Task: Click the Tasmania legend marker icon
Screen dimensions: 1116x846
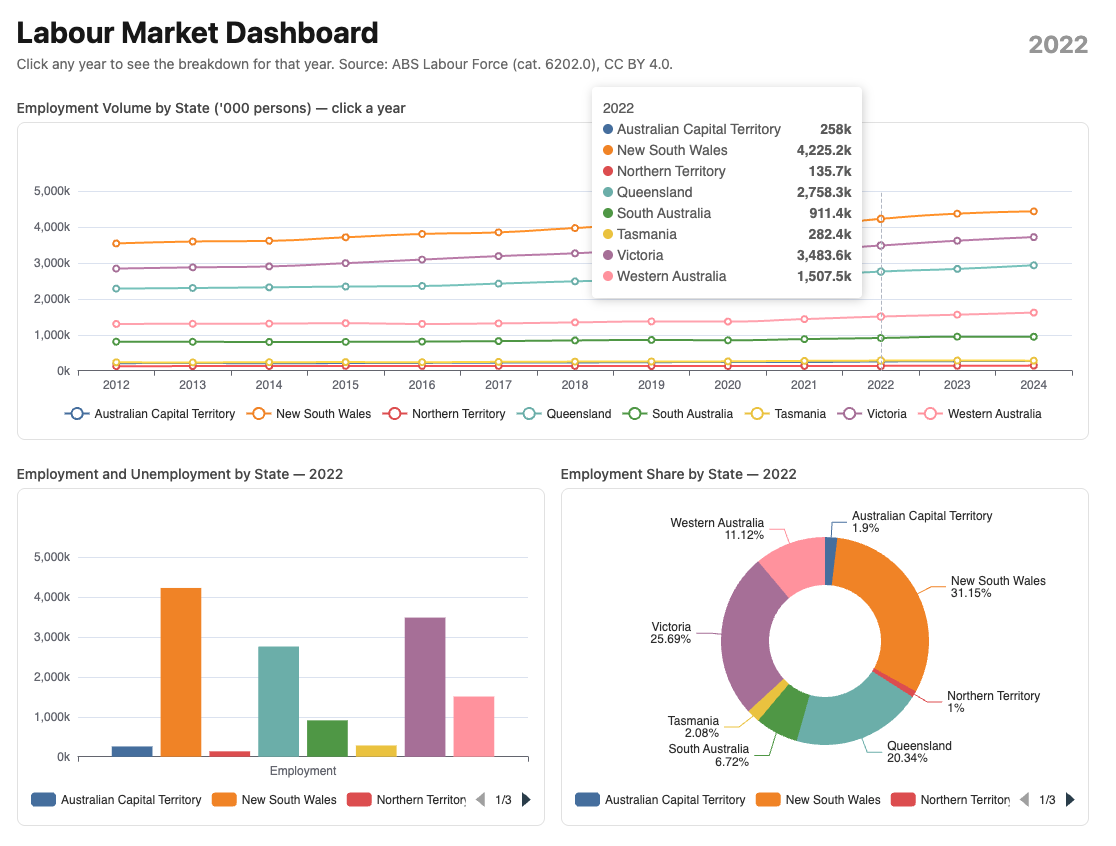Action: coord(756,413)
